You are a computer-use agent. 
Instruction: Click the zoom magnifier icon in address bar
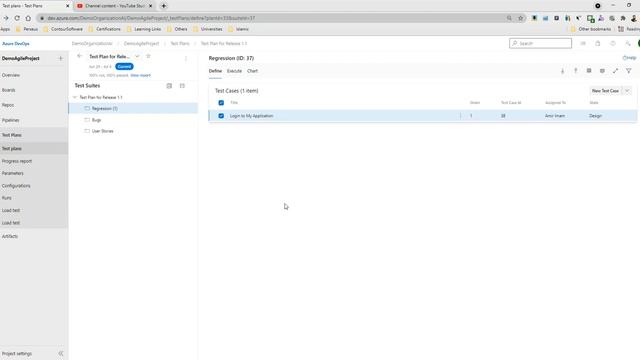pos(509,18)
